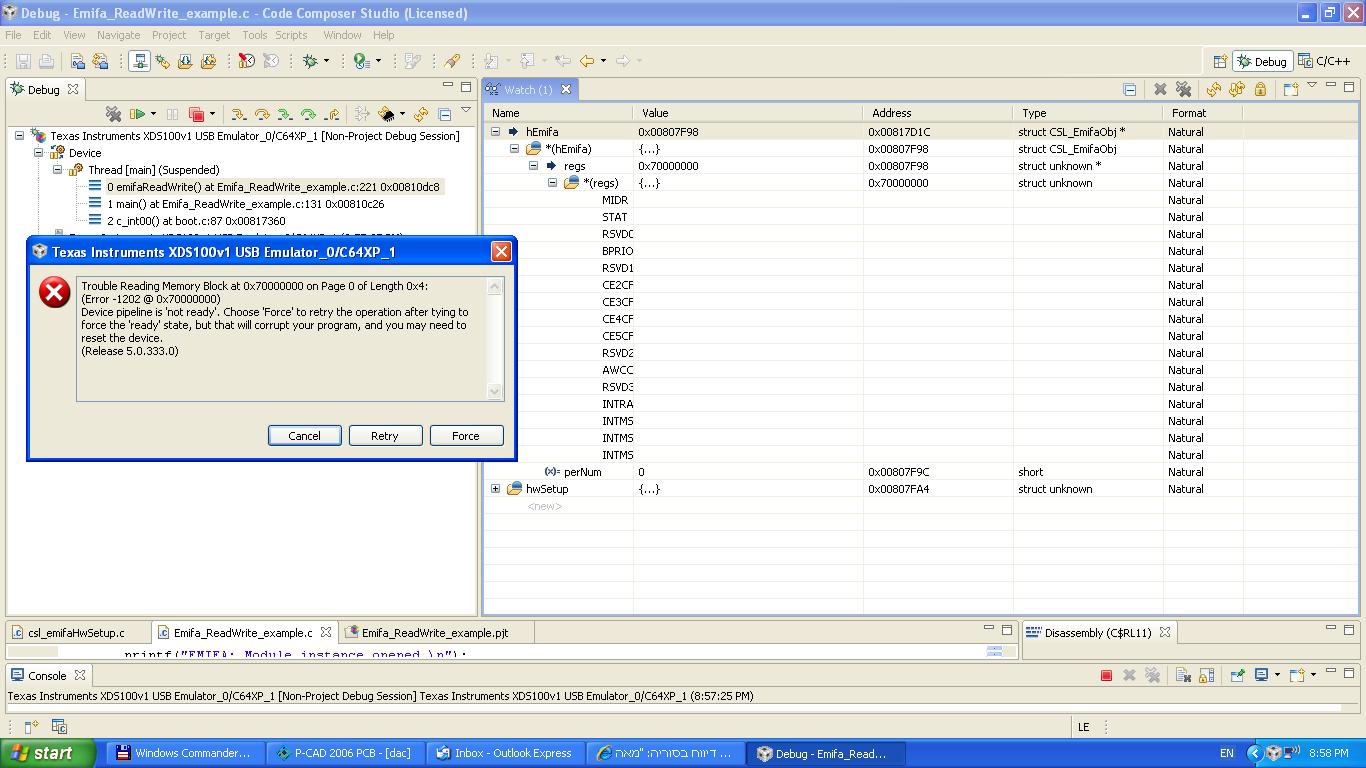Click the Step Into icon in Debug view
The width and height of the screenshot is (1366, 768).
coord(238,114)
